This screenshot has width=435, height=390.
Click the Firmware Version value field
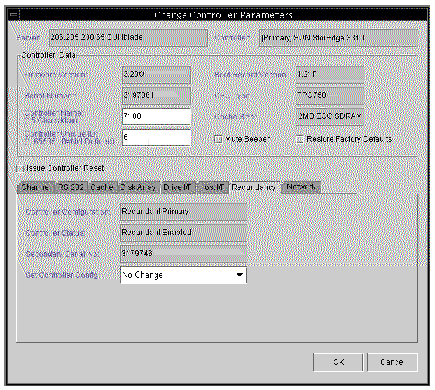[x=157, y=74]
